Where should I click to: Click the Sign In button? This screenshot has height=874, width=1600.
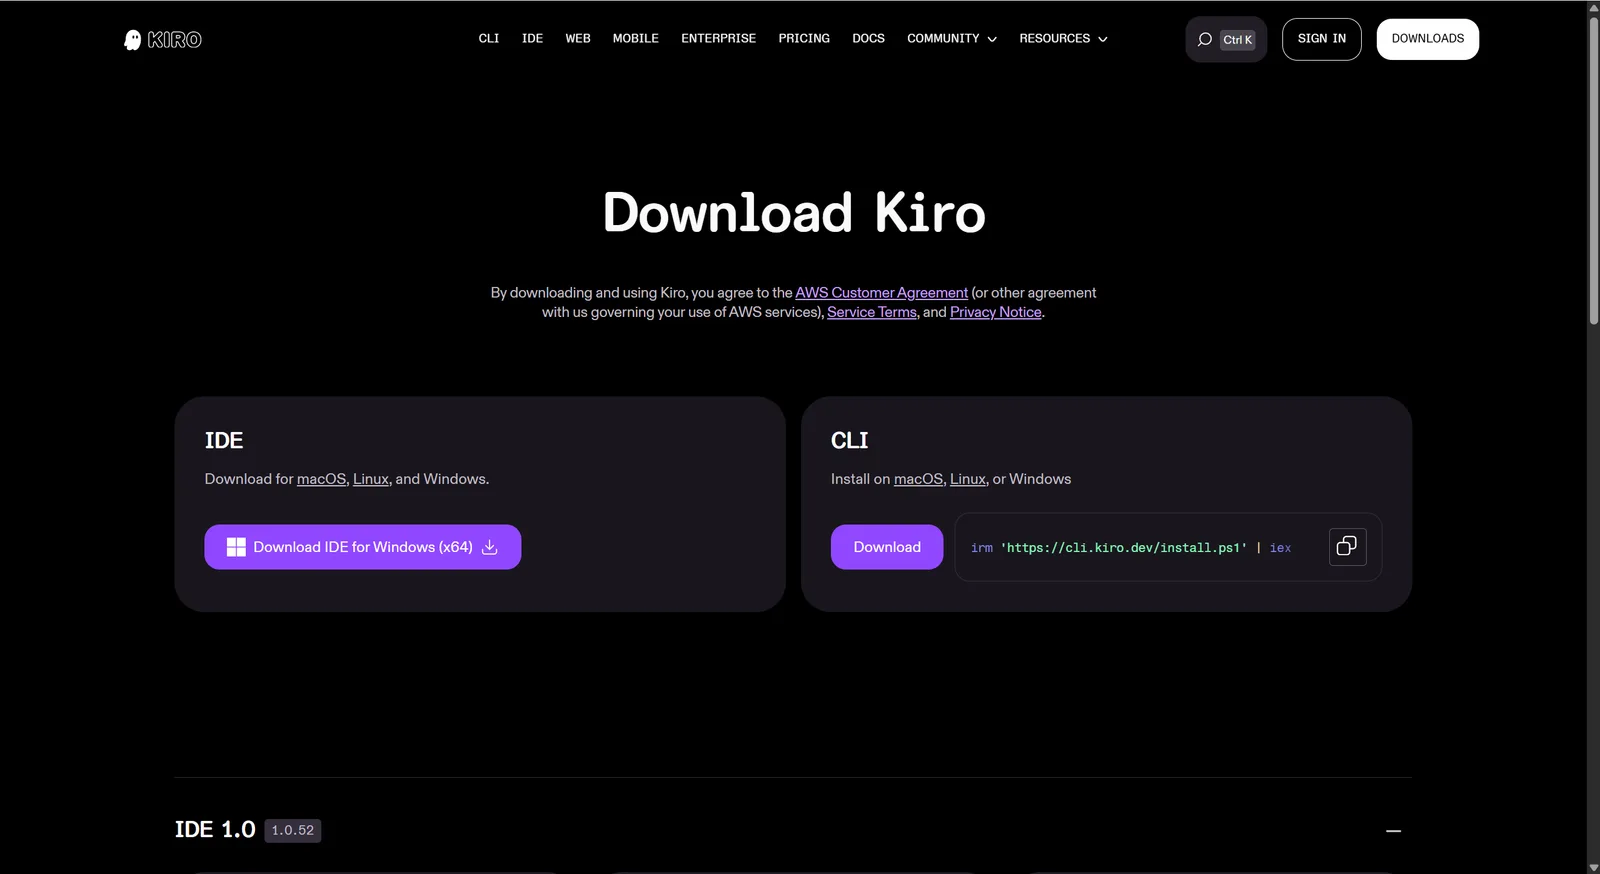pos(1322,39)
